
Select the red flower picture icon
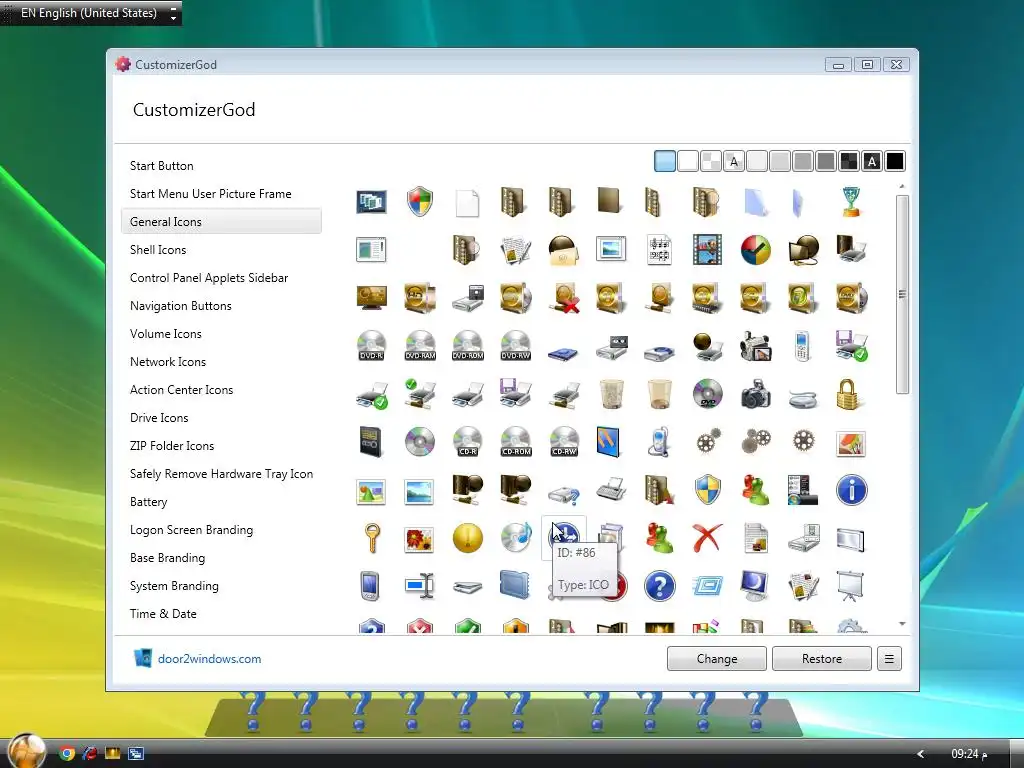coord(419,539)
